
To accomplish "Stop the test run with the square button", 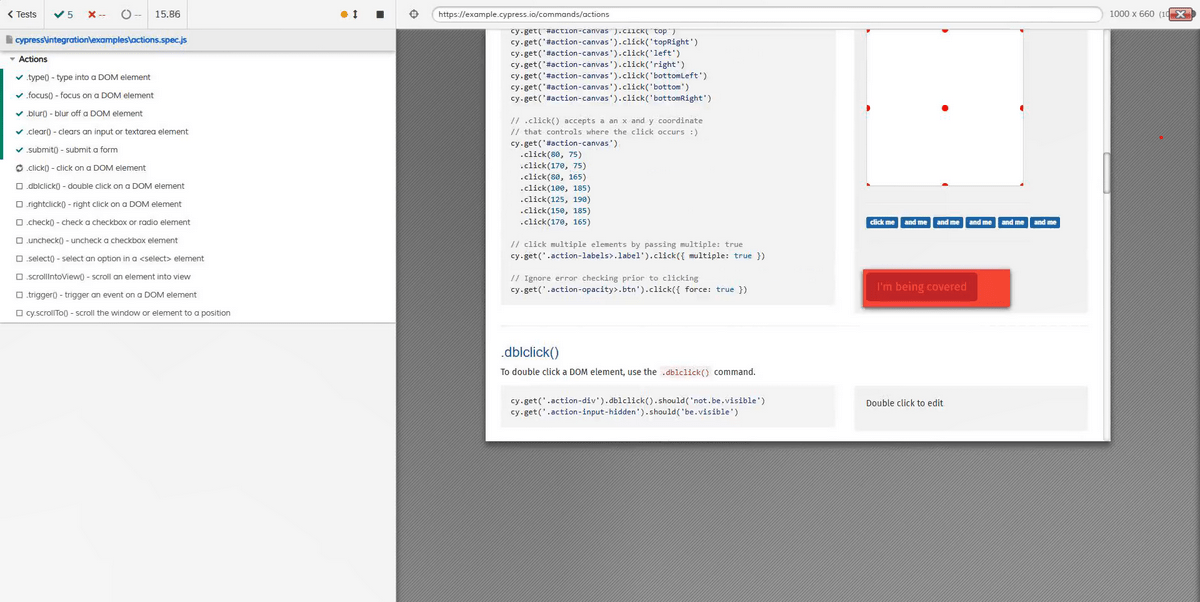I will (x=380, y=14).
